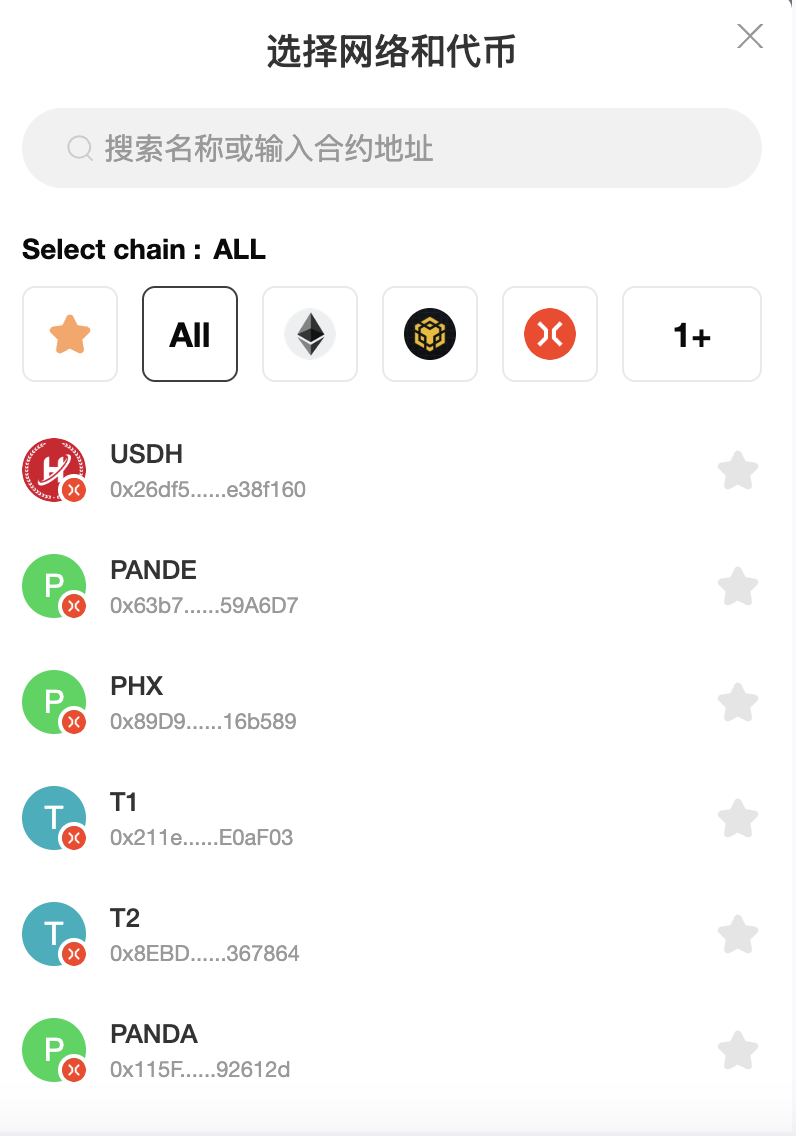Select the red X chain filter

tap(550, 334)
